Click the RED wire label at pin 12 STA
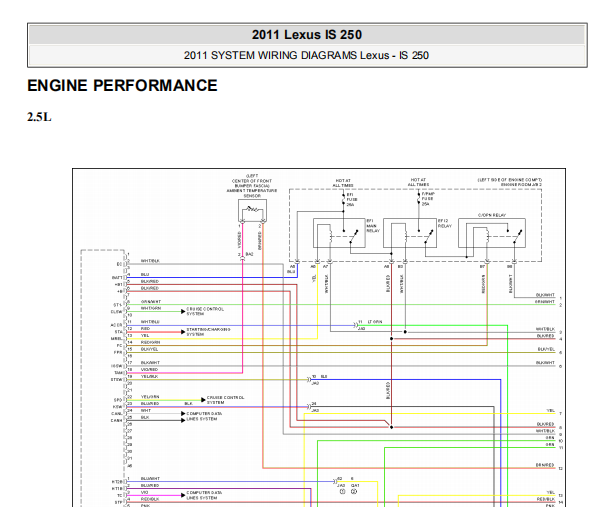Image resolution: width=606 pixels, height=507 pixels. click(145, 328)
